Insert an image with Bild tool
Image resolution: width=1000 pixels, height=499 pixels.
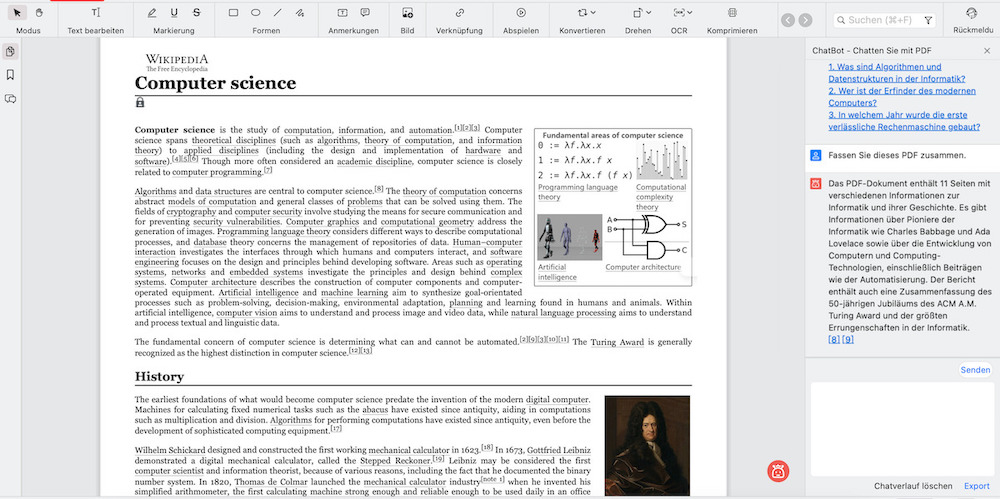[x=407, y=13]
